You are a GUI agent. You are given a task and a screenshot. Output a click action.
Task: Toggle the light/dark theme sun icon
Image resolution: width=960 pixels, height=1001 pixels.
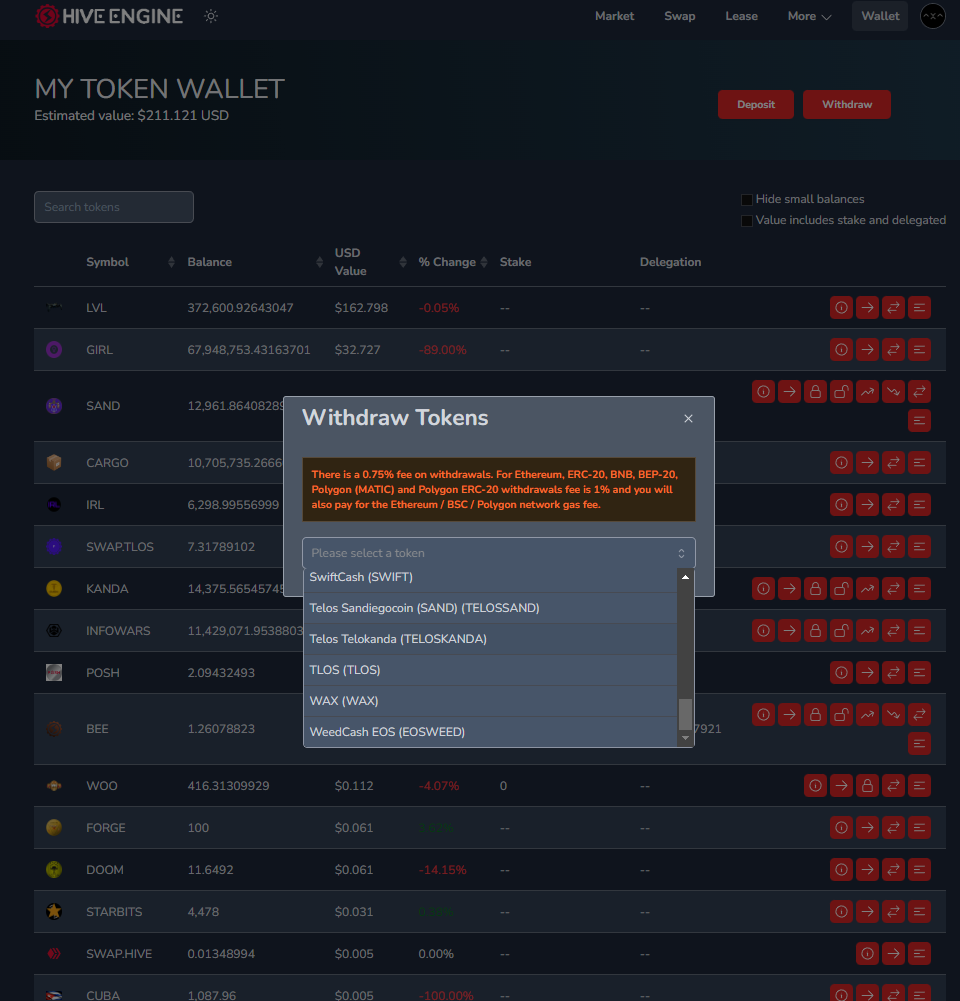[x=211, y=16]
